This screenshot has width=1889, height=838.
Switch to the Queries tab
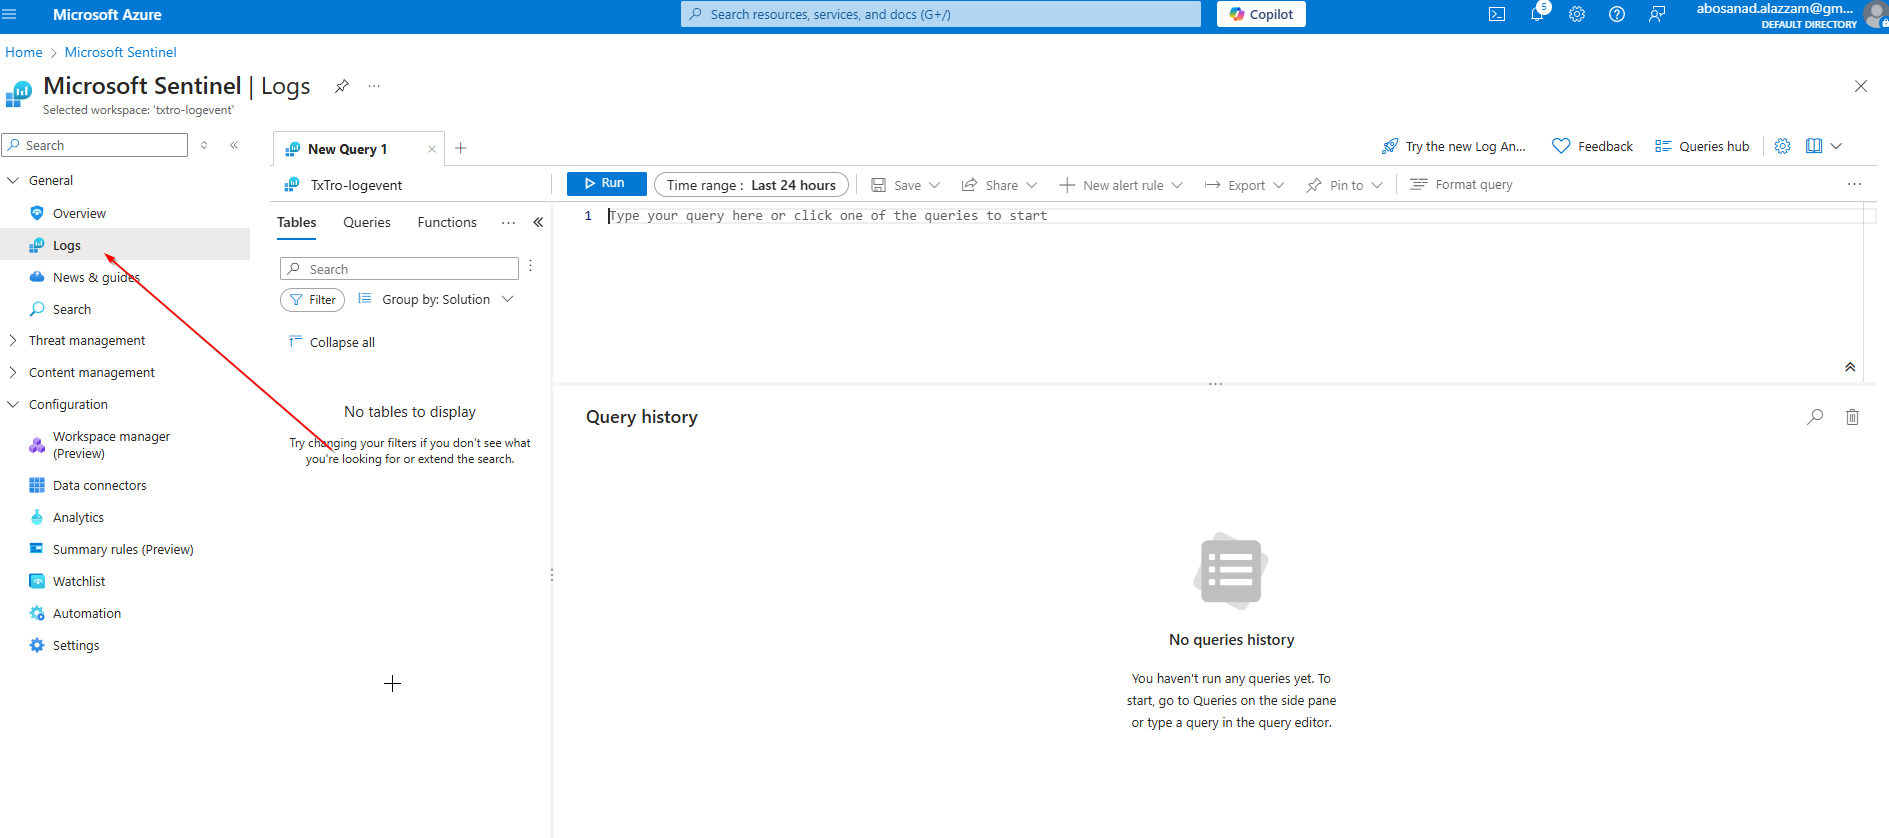tap(367, 222)
